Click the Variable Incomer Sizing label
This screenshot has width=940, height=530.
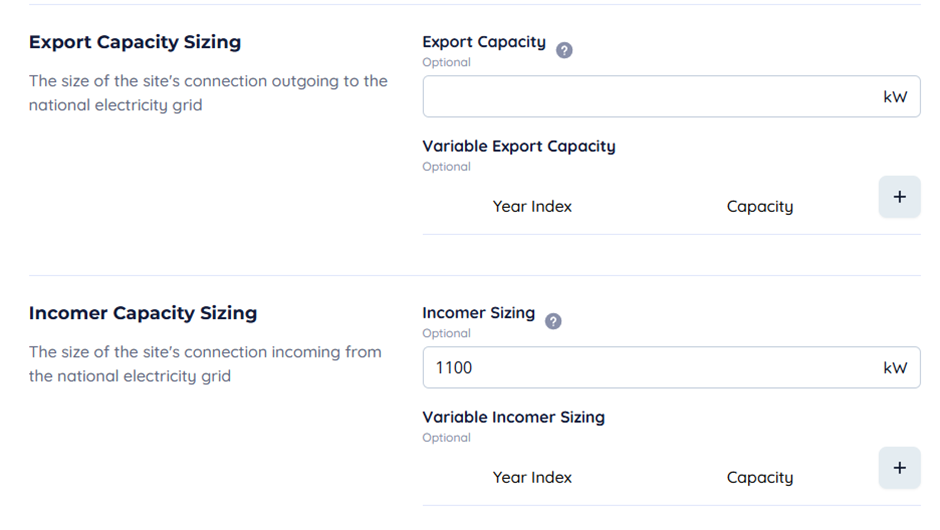click(x=513, y=417)
